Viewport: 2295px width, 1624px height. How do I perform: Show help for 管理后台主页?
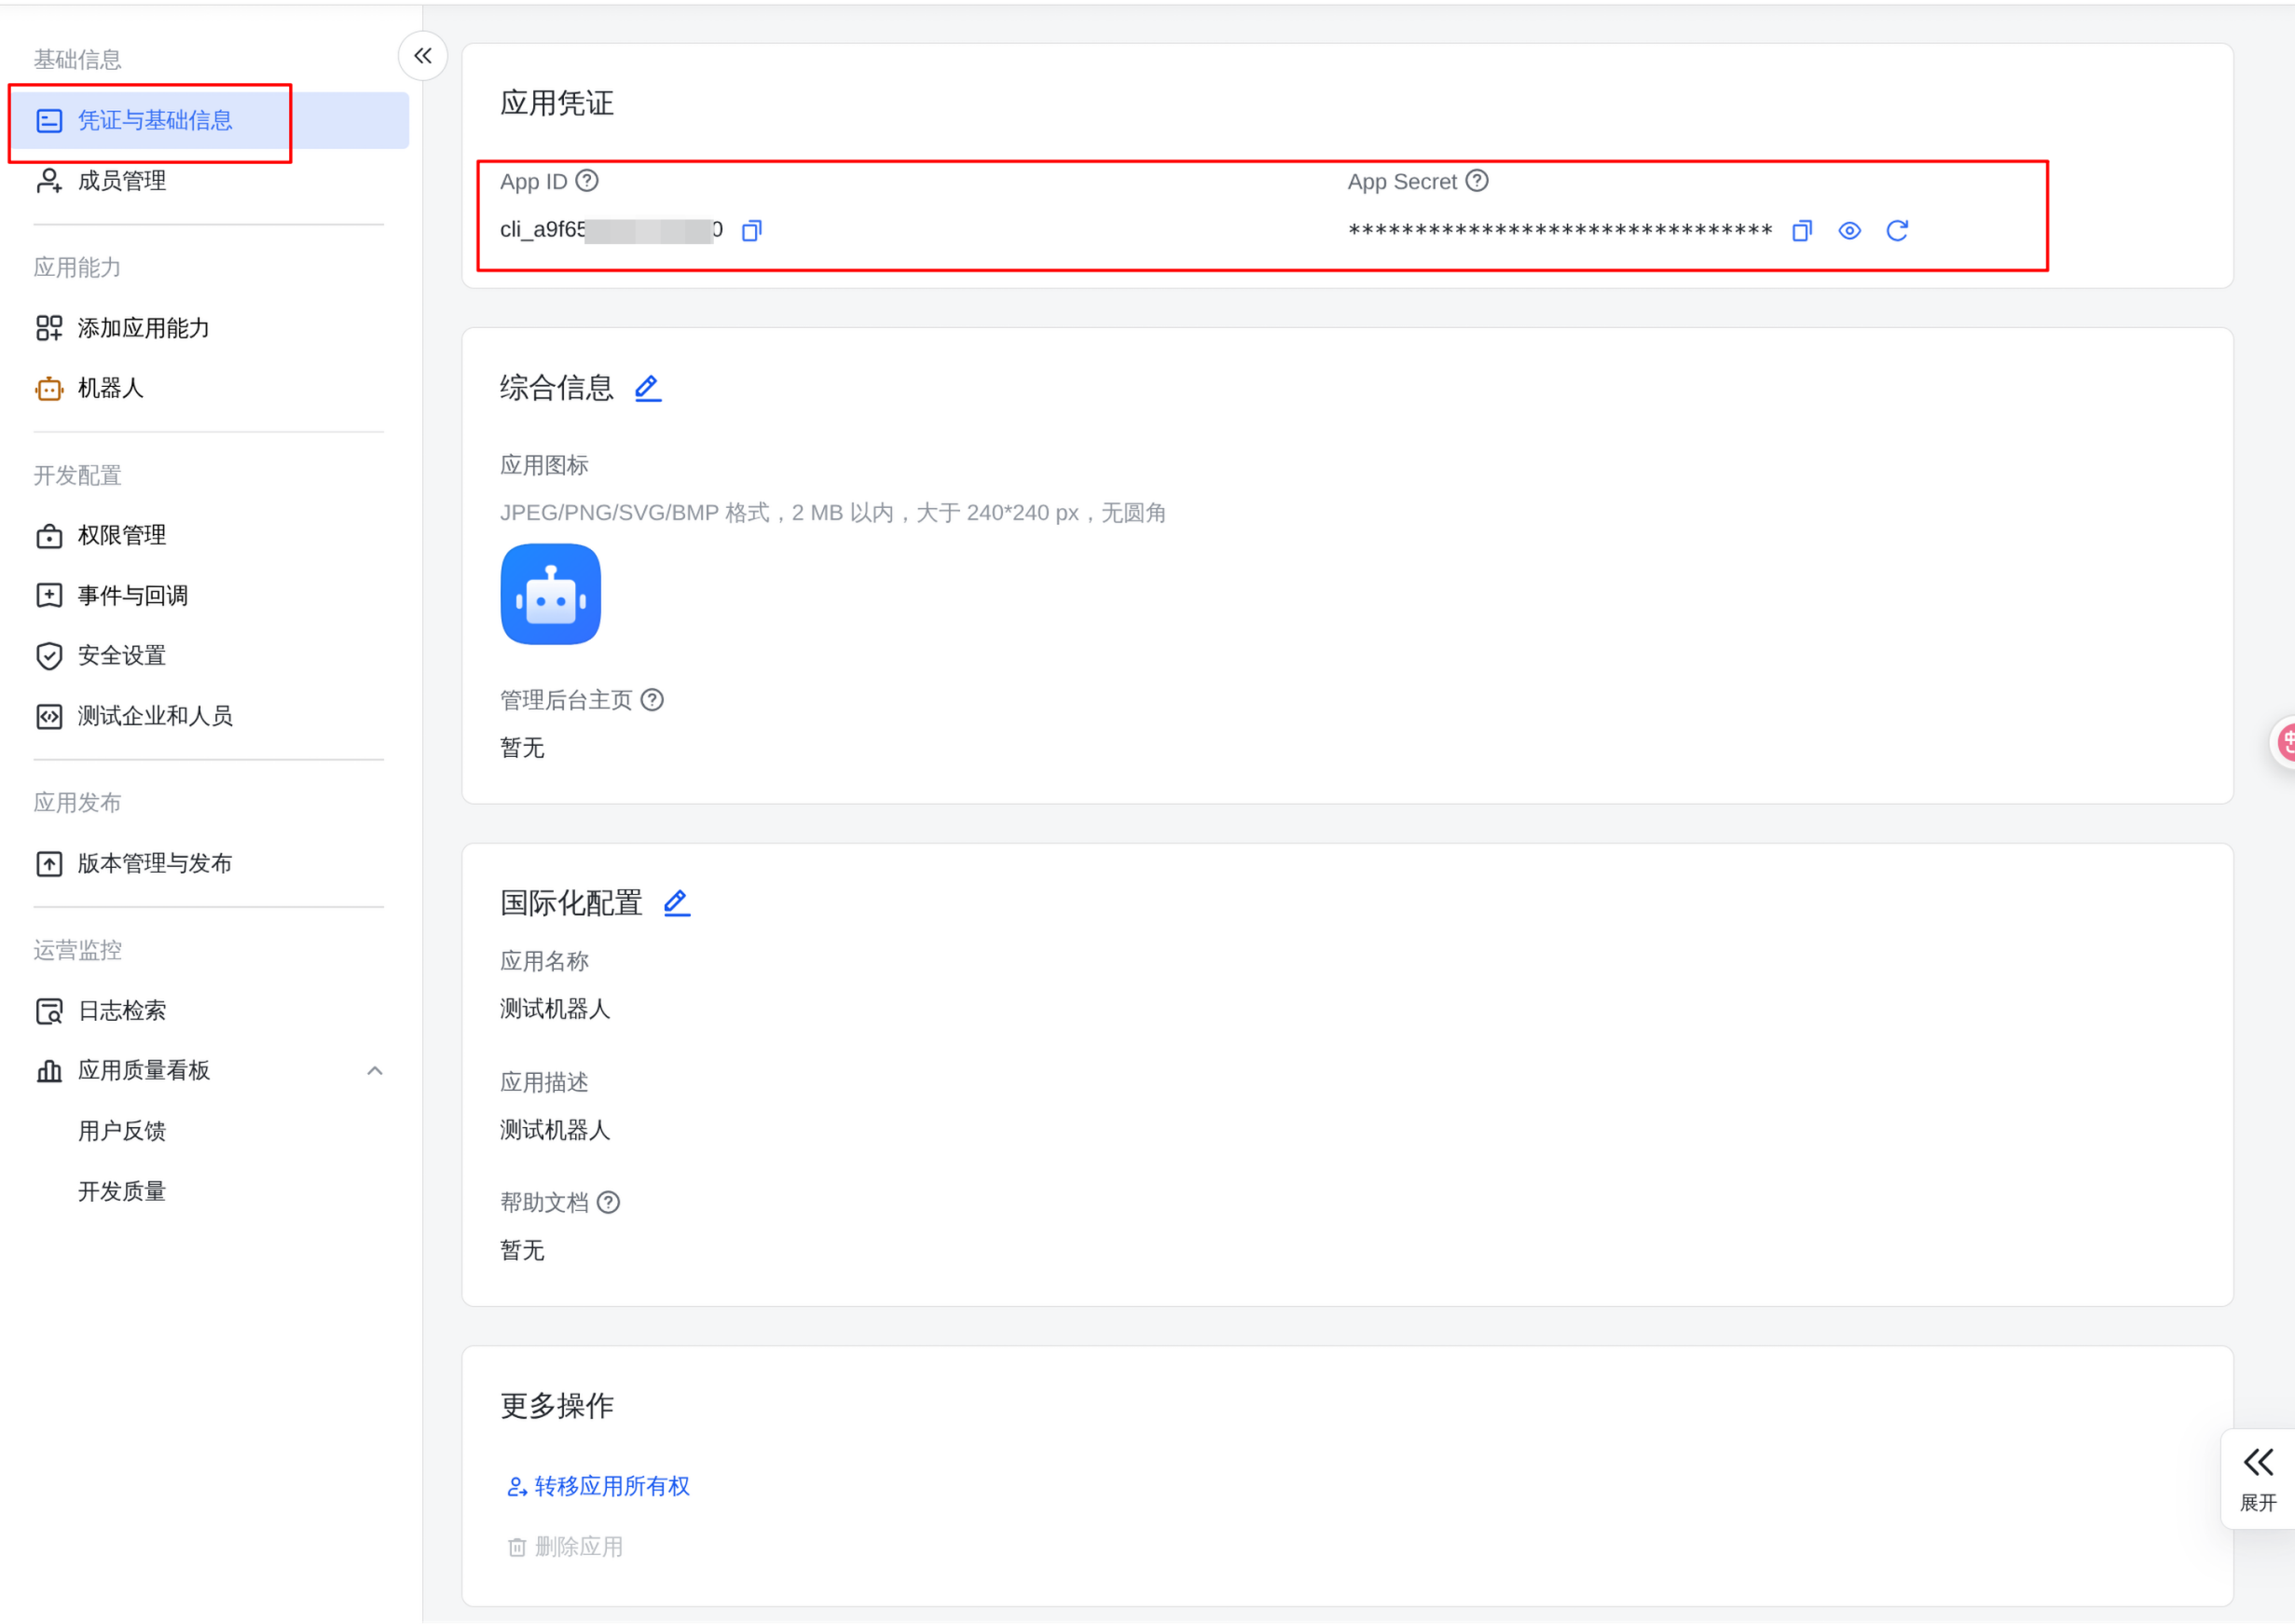[653, 700]
